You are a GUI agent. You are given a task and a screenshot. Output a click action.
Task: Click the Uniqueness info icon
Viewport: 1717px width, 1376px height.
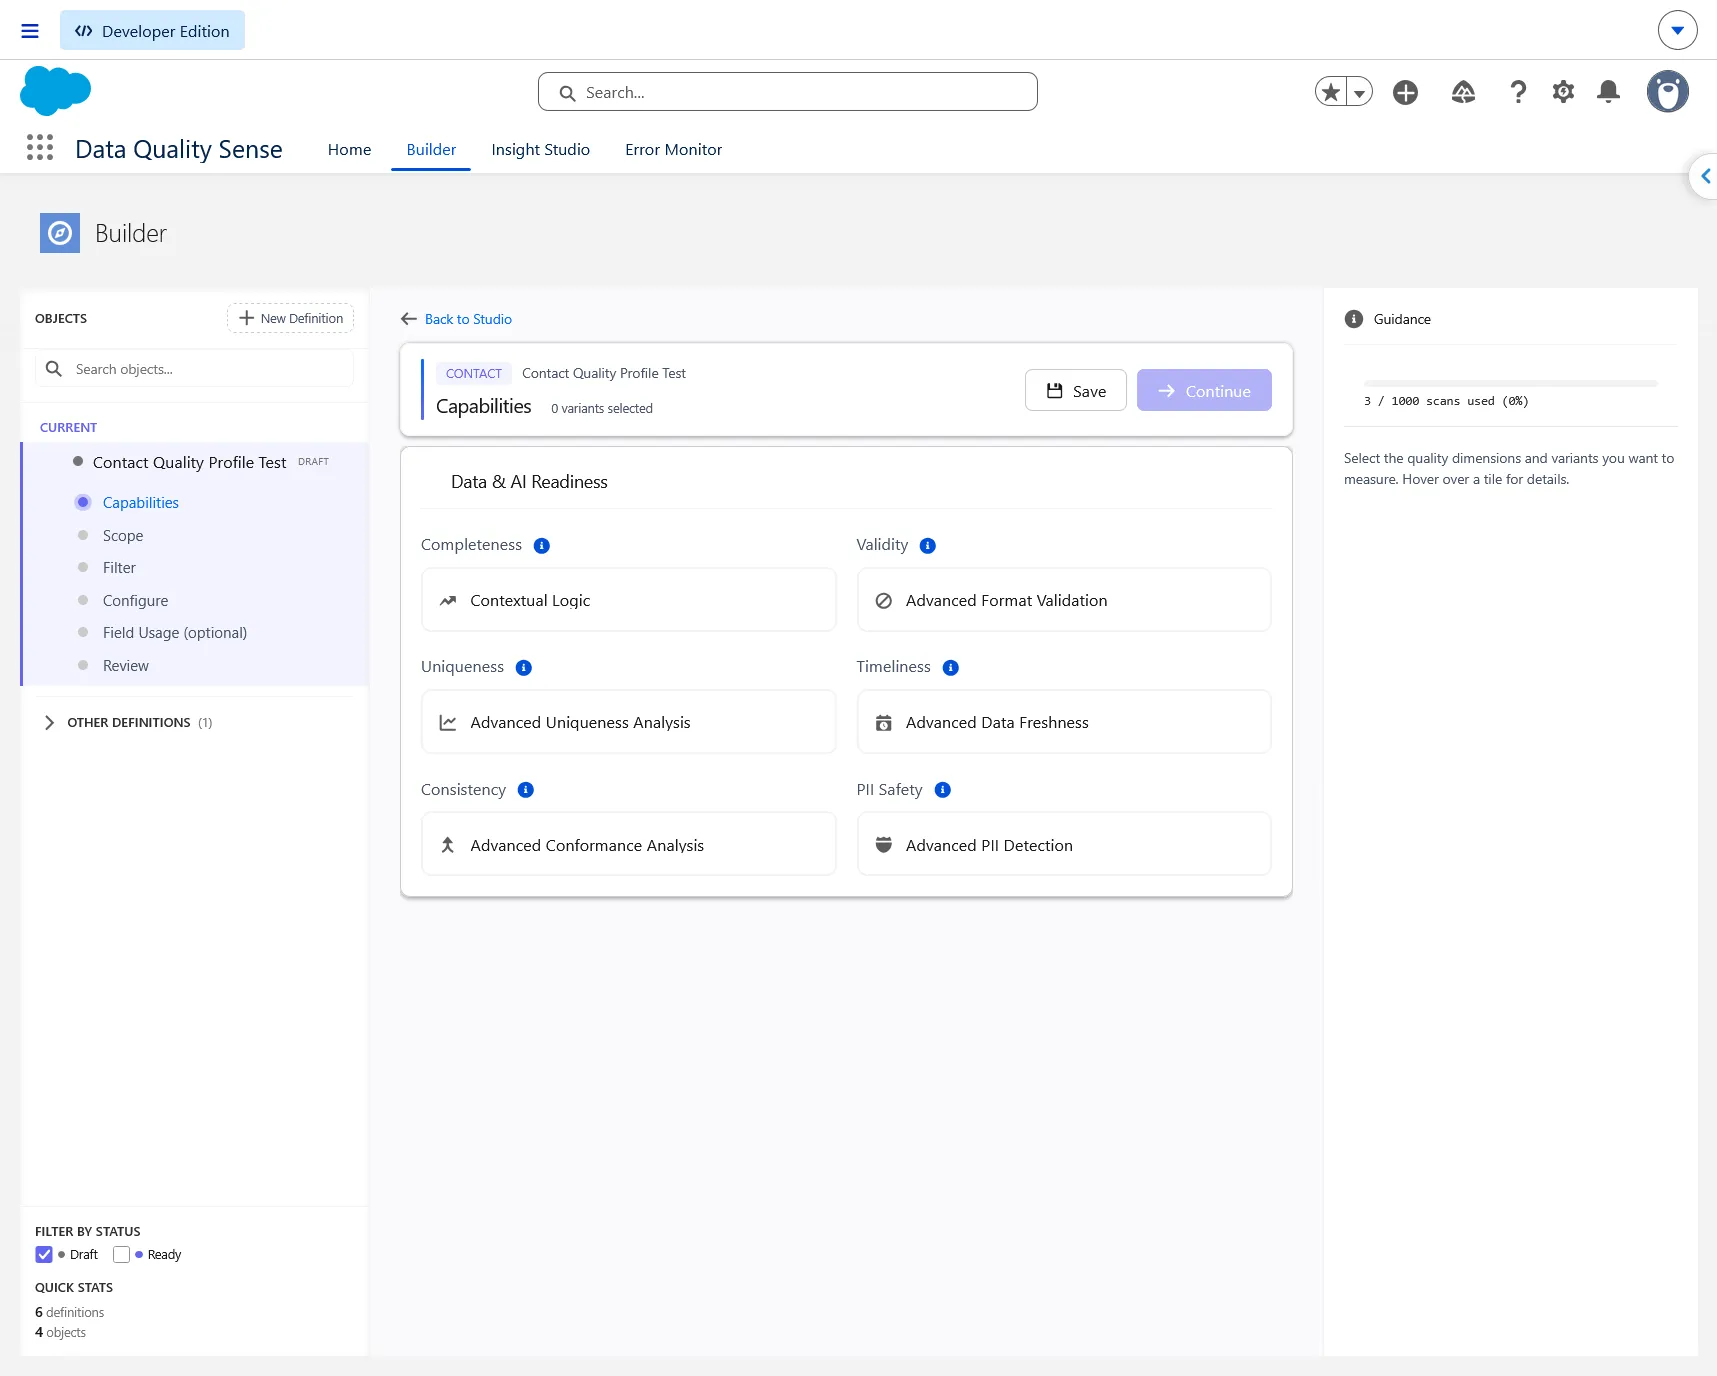pos(524,668)
